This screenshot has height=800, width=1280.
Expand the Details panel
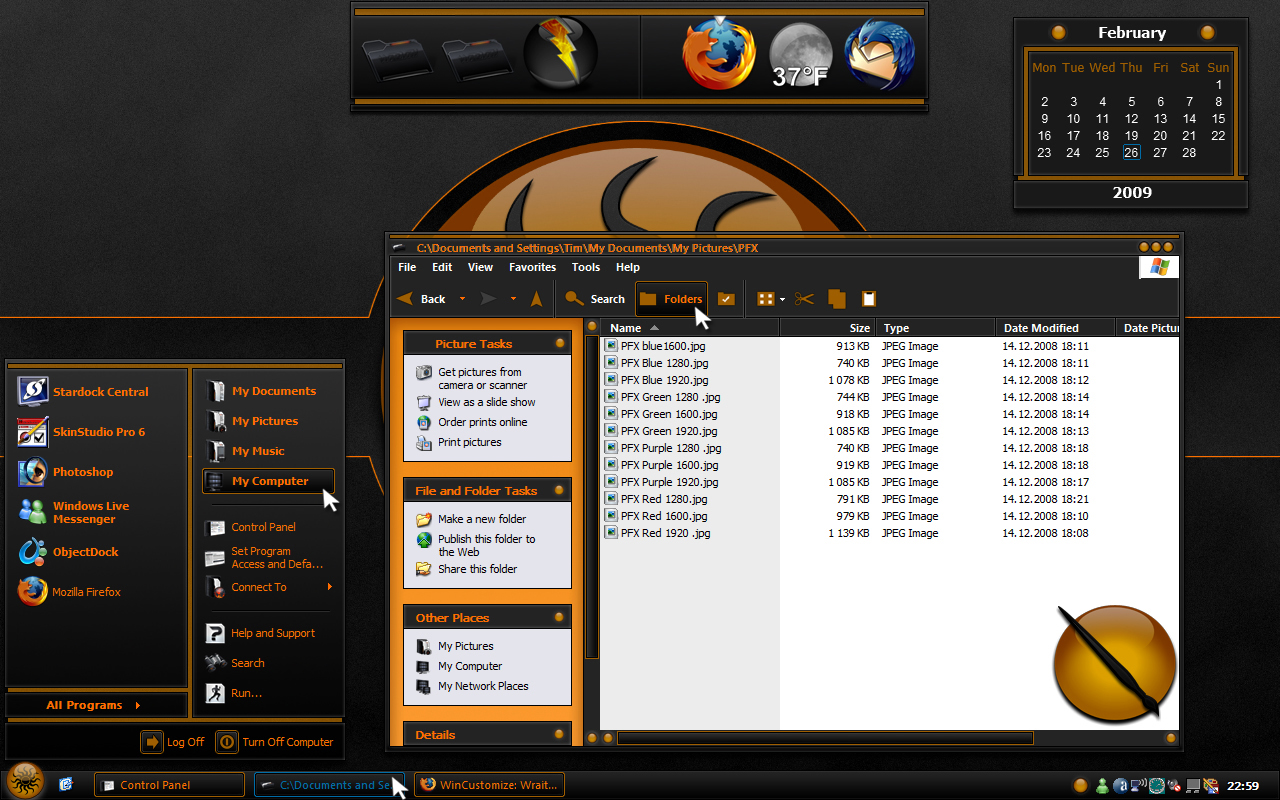click(560, 734)
